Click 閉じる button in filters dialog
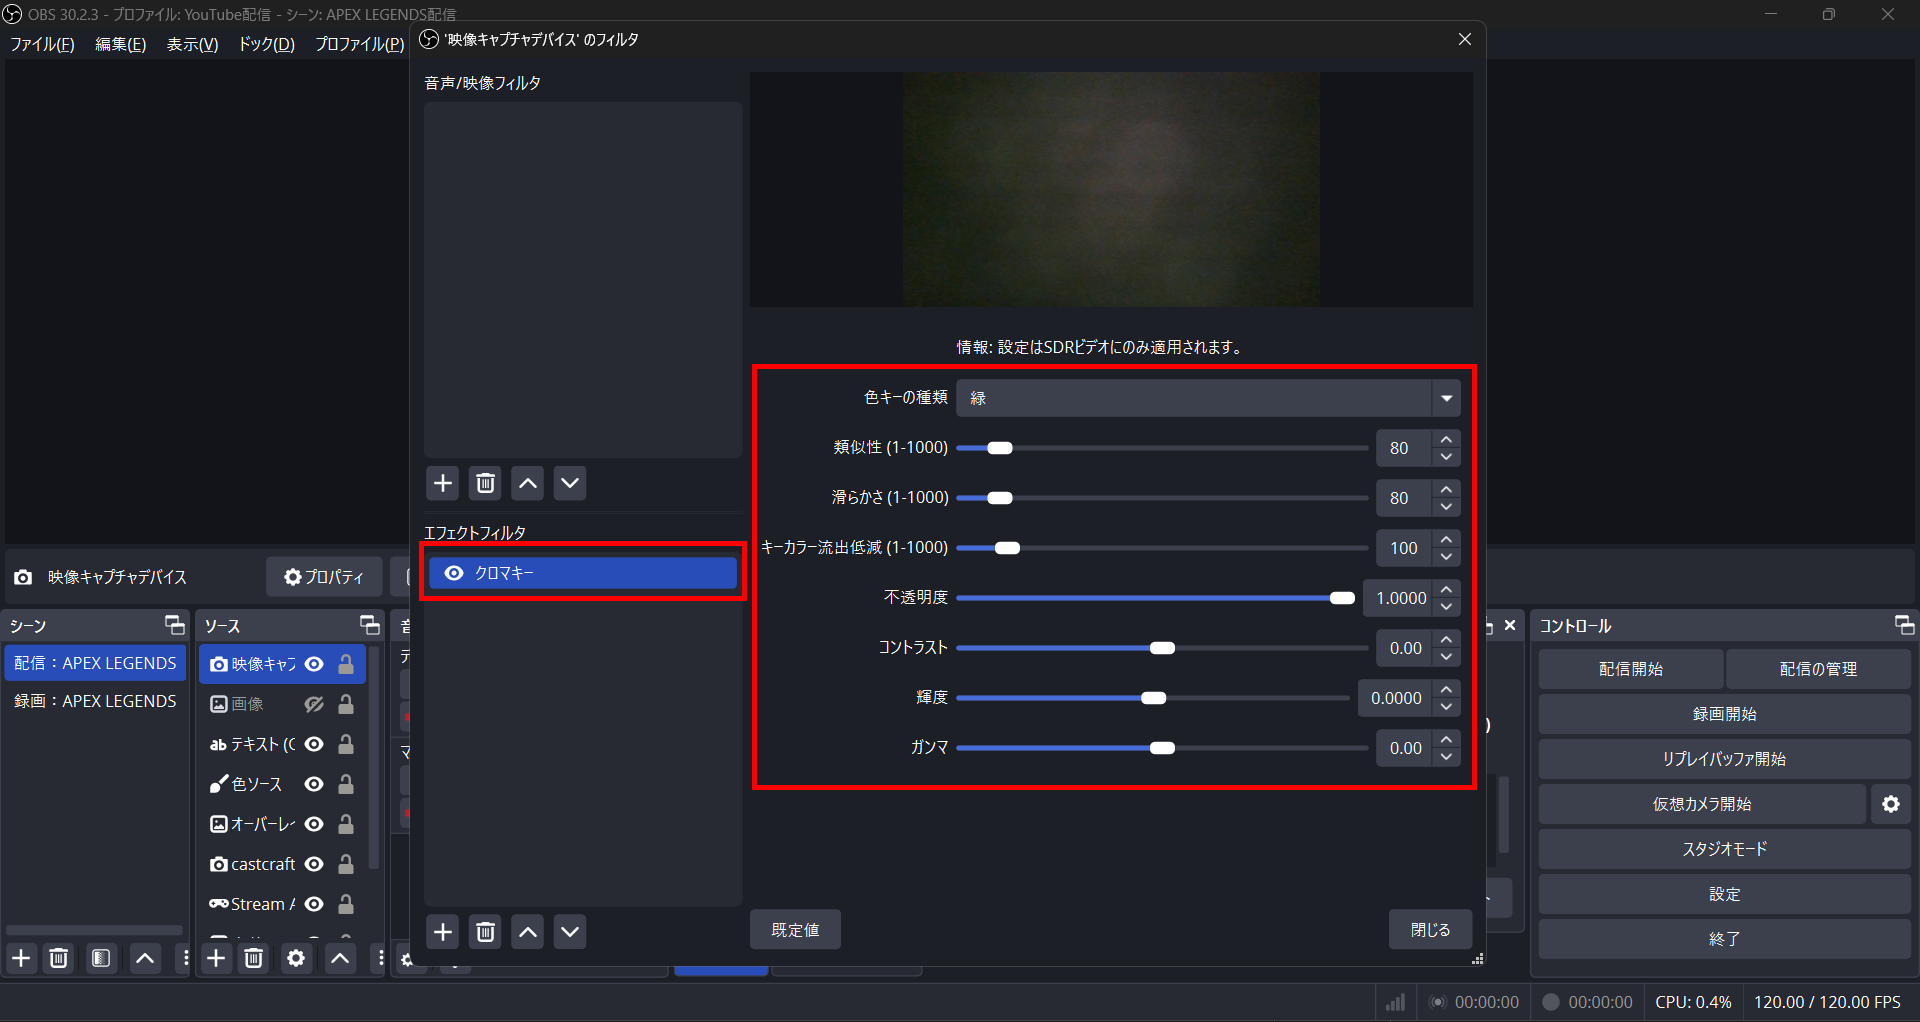 click(1430, 930)
